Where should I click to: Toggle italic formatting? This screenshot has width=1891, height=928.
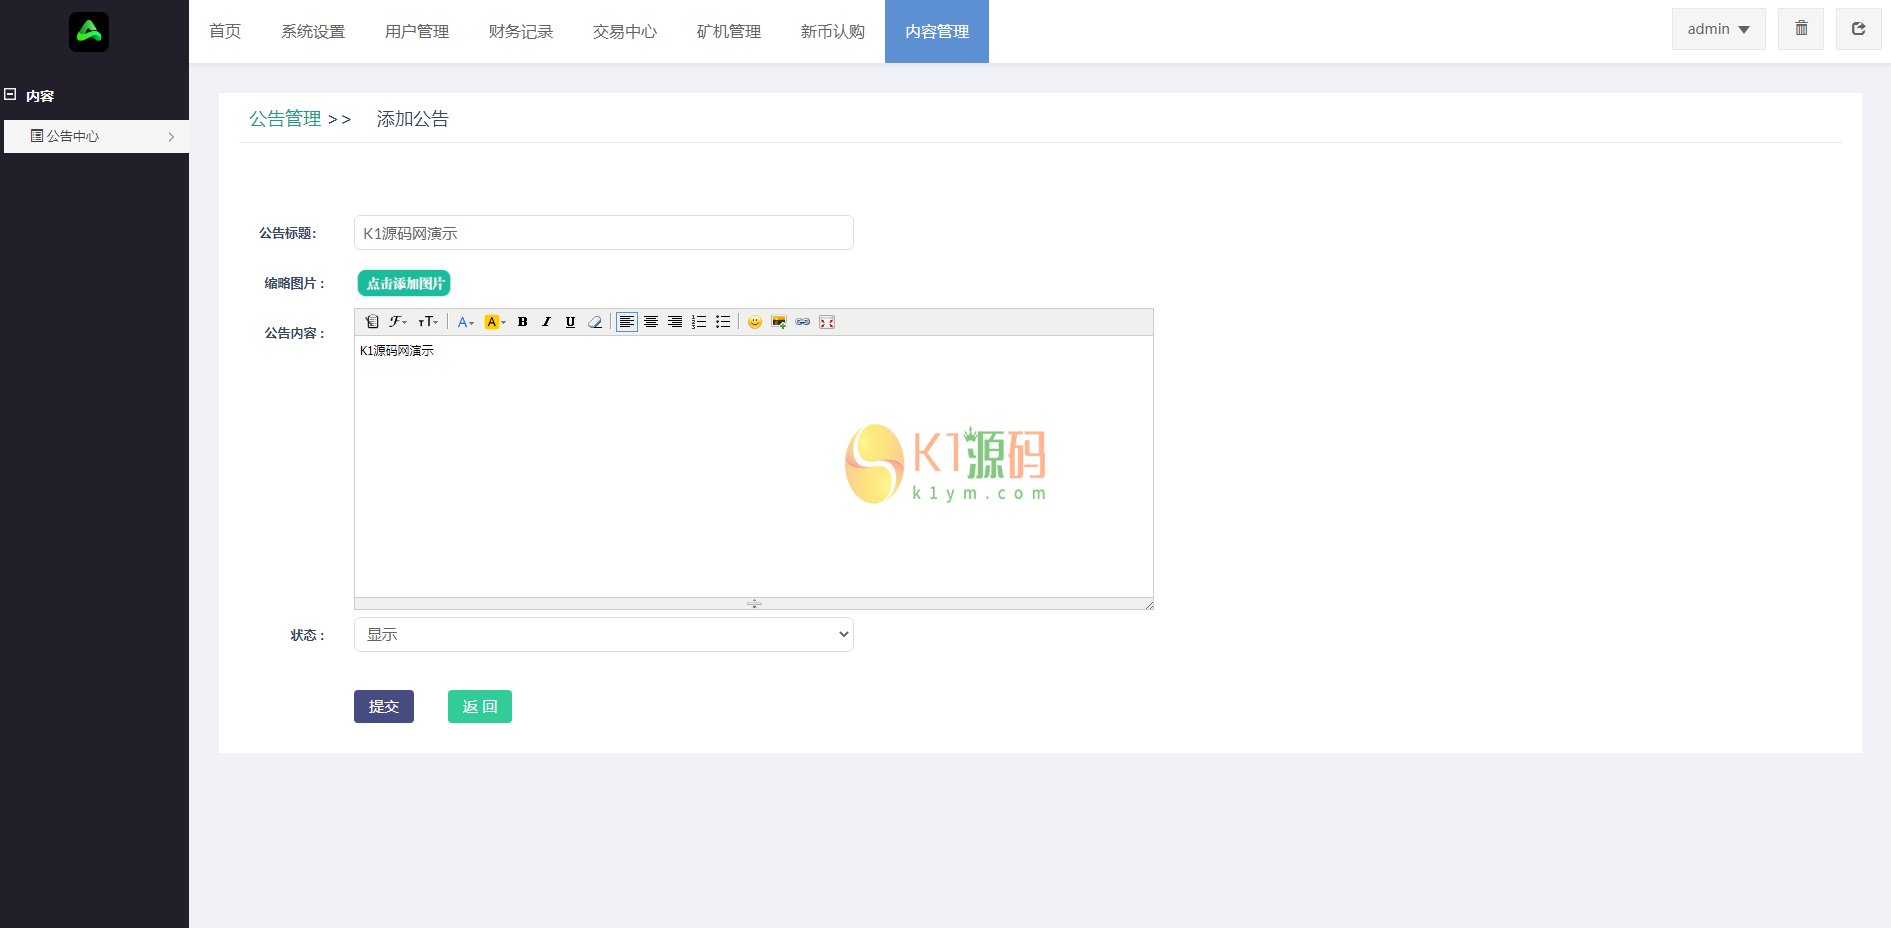546,322
